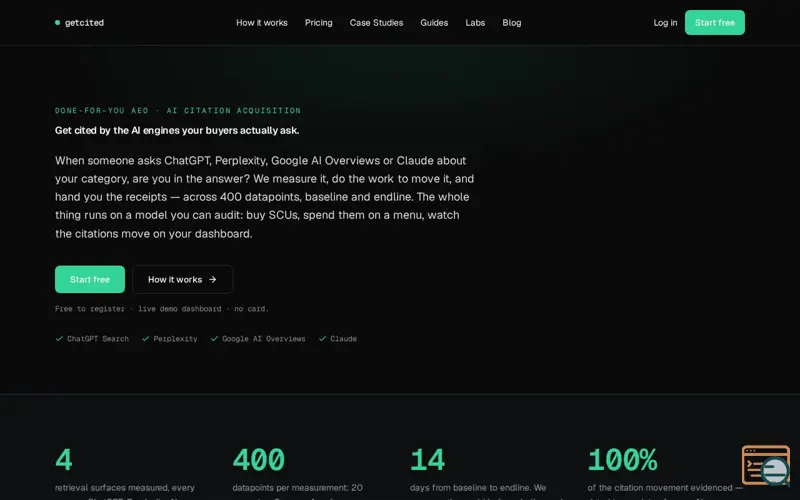Click the green dot logo icon
This screenshot has width=800, height=500.
[57, 22]
